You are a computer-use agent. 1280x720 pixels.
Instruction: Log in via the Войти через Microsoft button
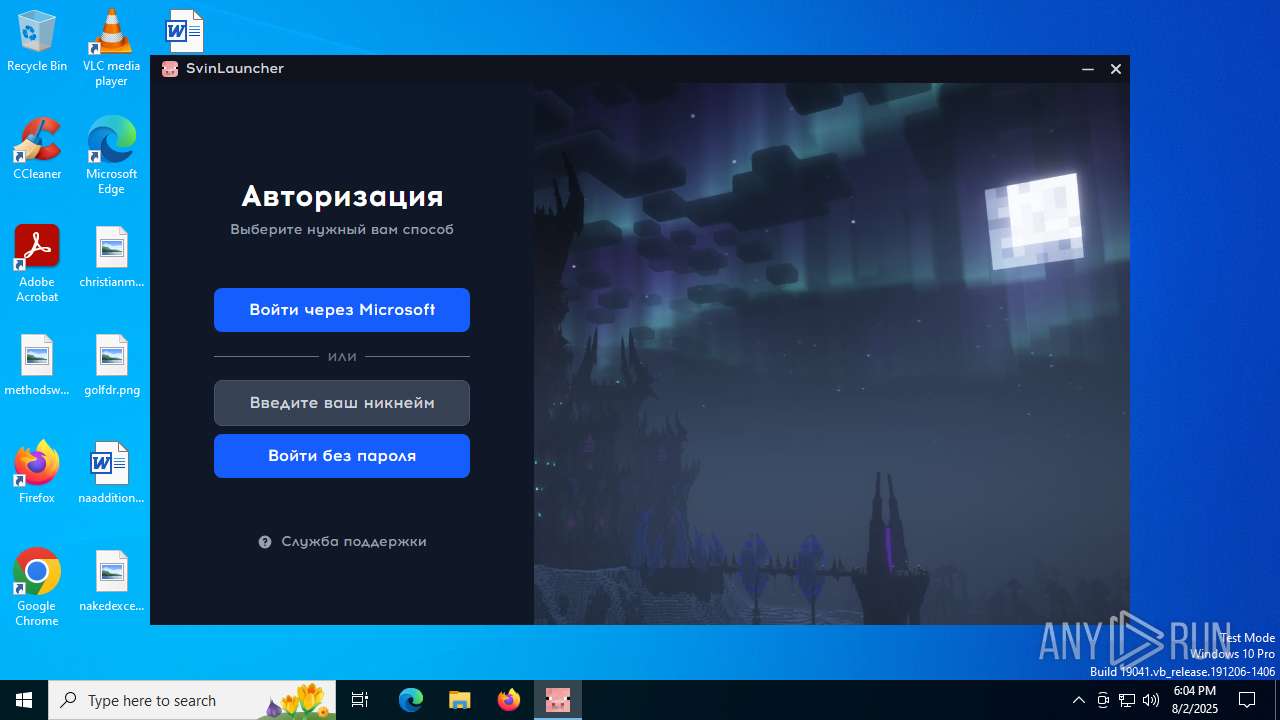(x=342, y=310)
